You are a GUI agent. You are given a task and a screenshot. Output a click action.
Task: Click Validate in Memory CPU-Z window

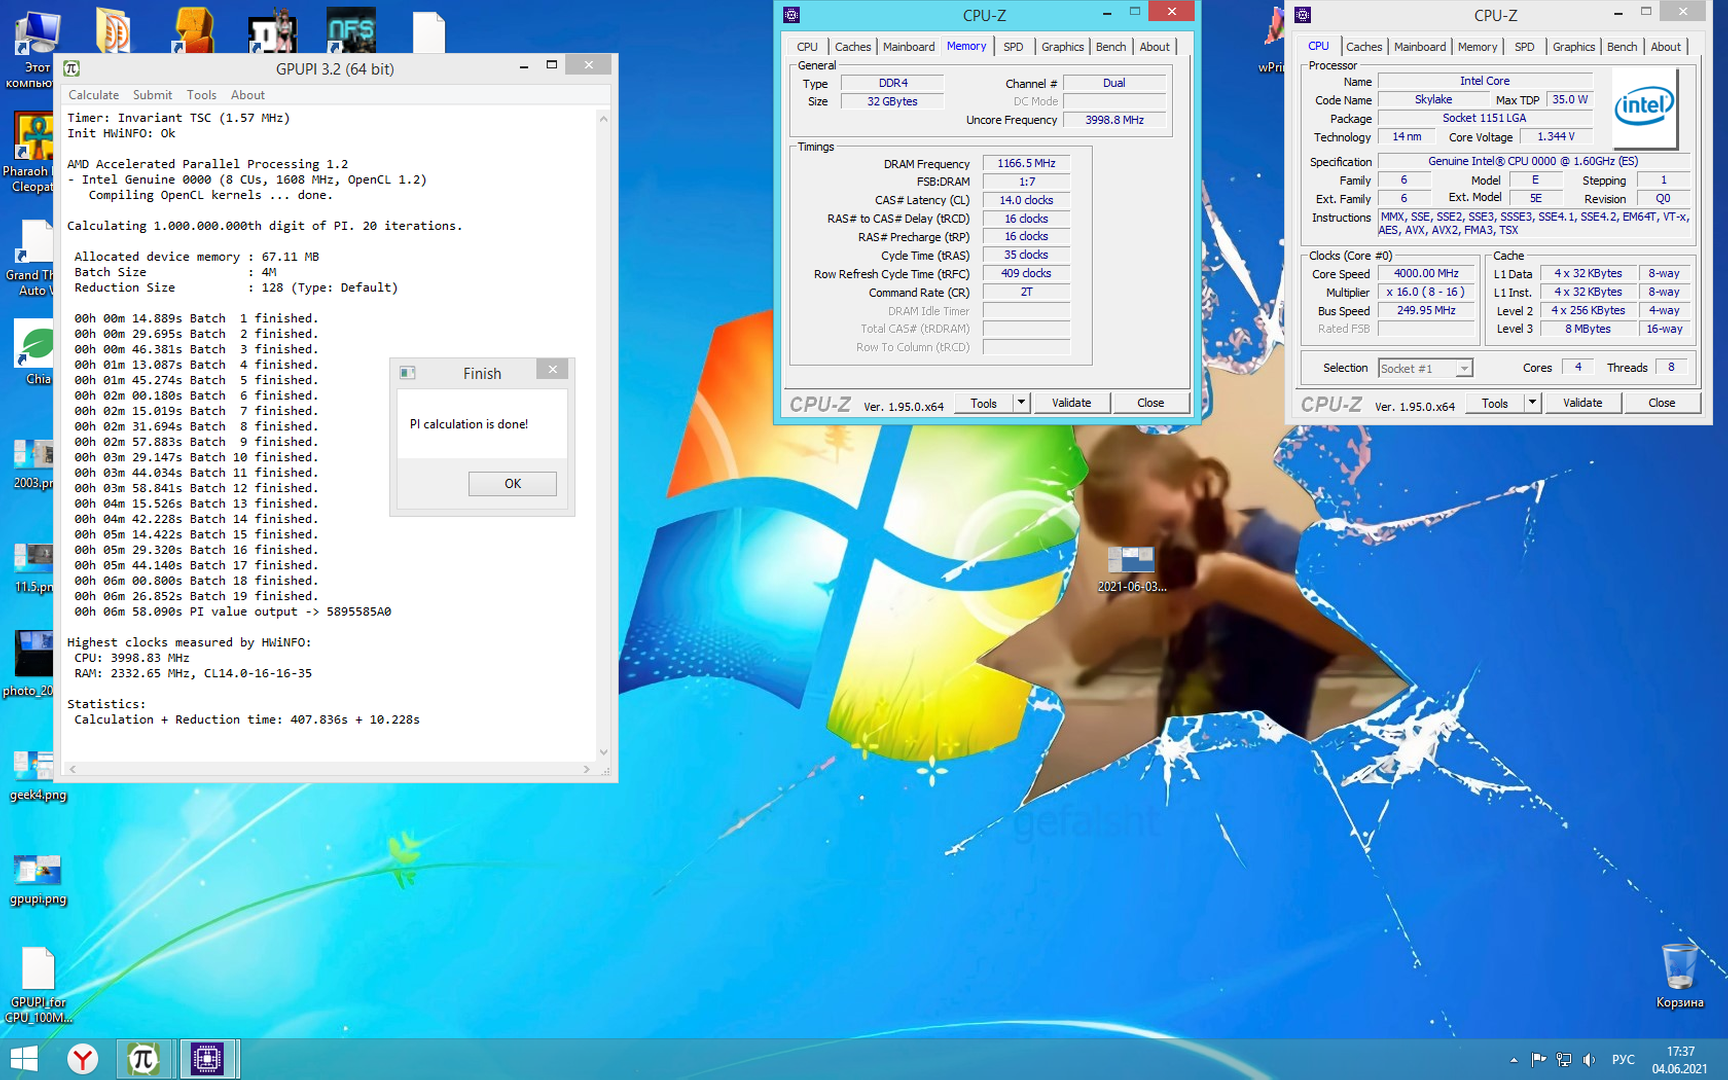pyautogui.click(x=1071, y=403)
